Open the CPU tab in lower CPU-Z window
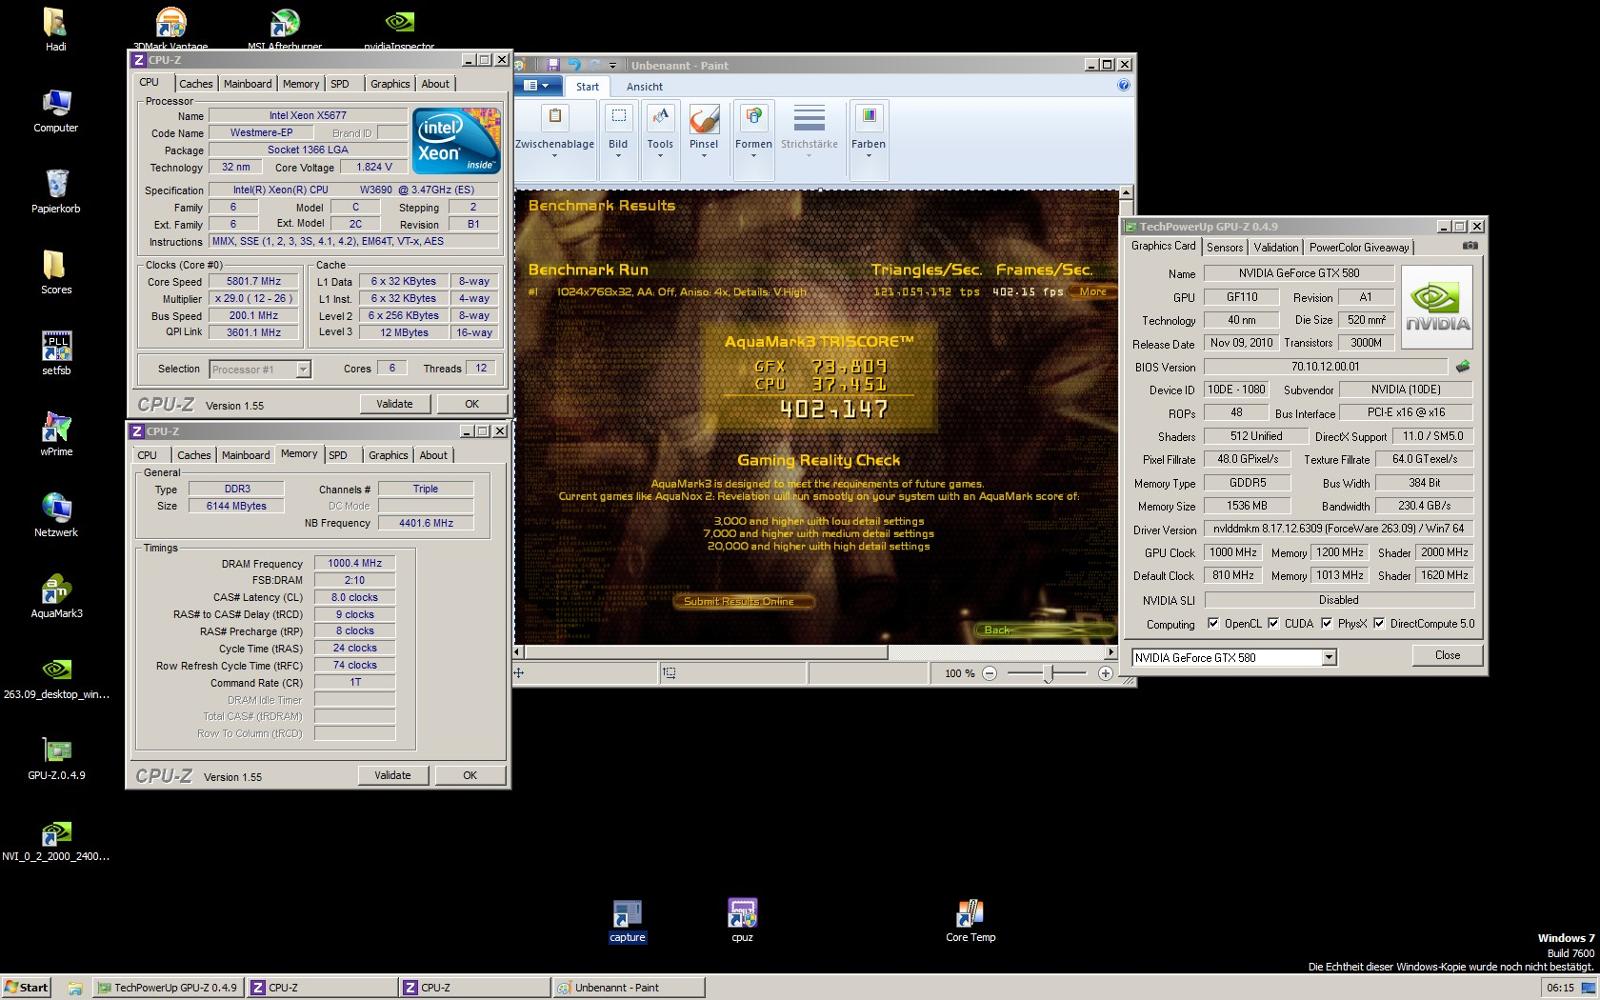Image resolution: width=1600 pixels, height=1000 pixels. coord(147,455)
